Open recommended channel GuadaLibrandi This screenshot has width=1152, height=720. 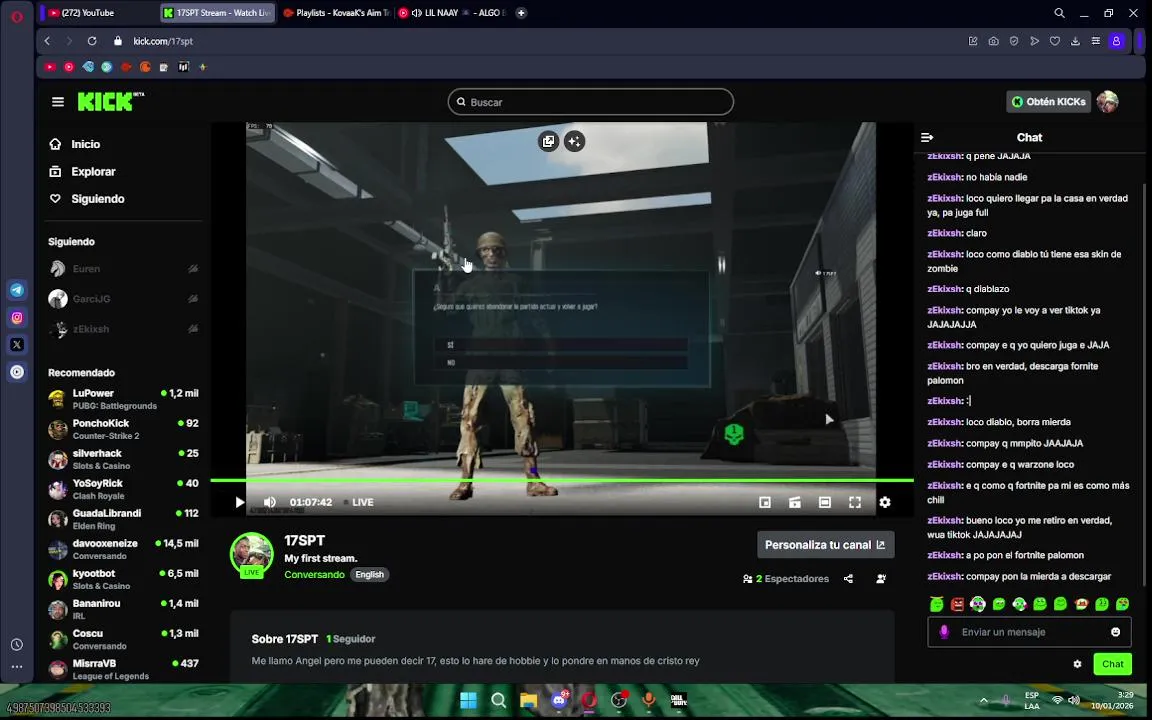pyautogui.click(x=123, y=519)
